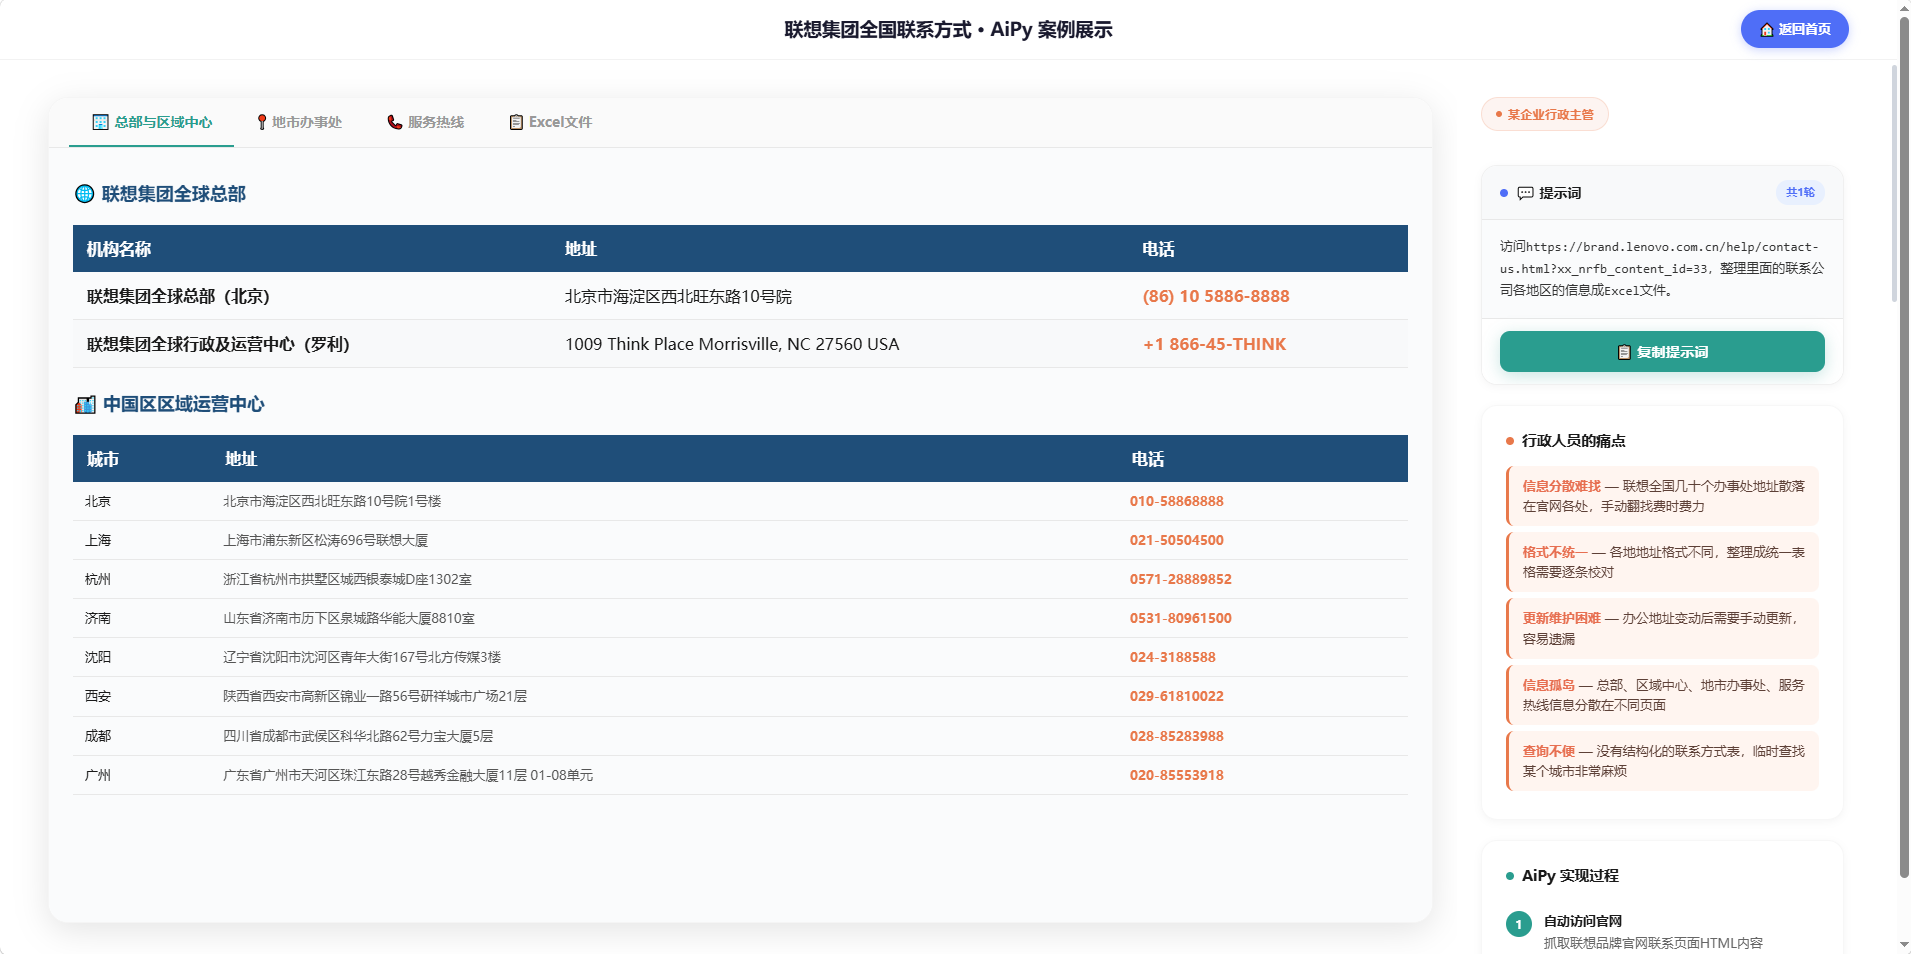Click the 返回首页 button
Screen dimensions: 1911x954
1794,29
